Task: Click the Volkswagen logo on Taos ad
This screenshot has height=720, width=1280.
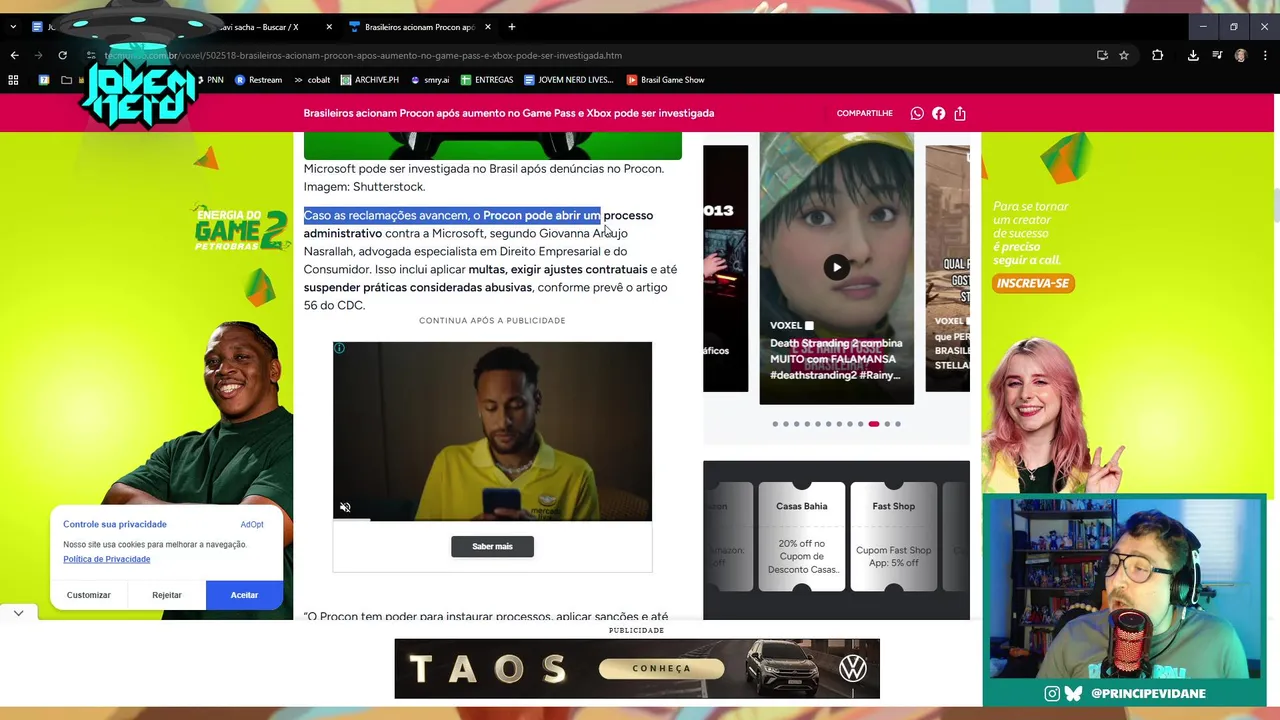Action: (x=853, y=668)
